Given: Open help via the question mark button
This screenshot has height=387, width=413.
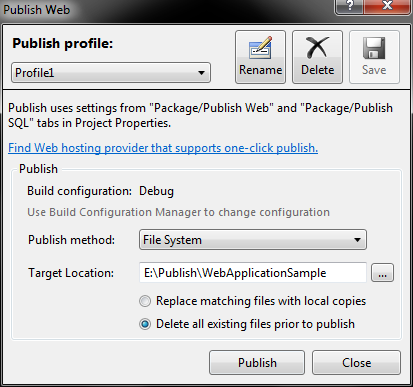Looking at the screenshot, I should (x=349, y=7).
